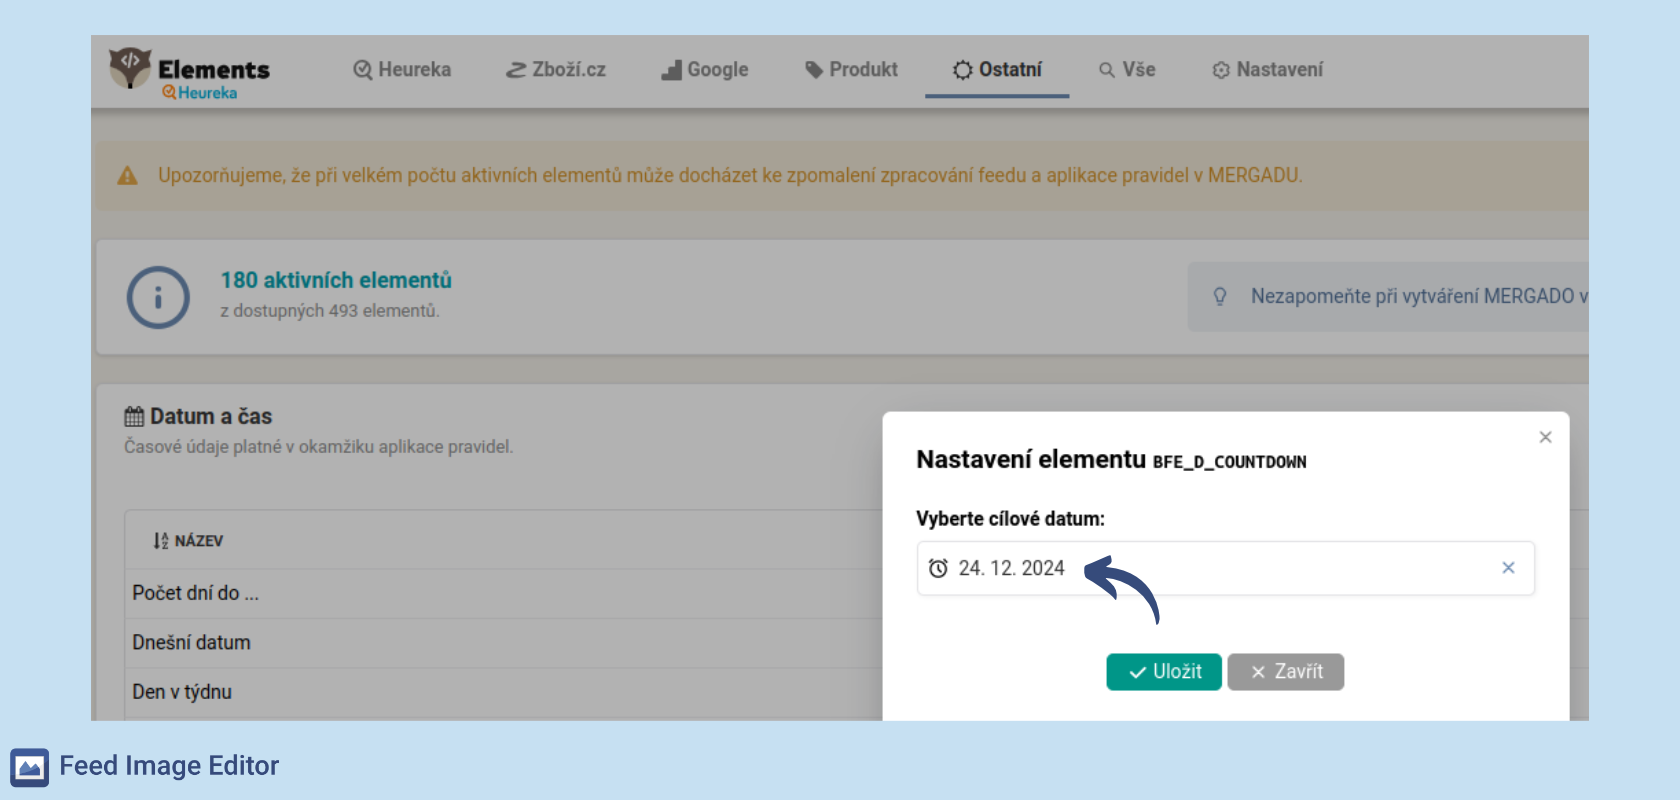The image size is (1680, 800).
Task: Click the Elements raccoon logo
Action: (x=130, y=67)
